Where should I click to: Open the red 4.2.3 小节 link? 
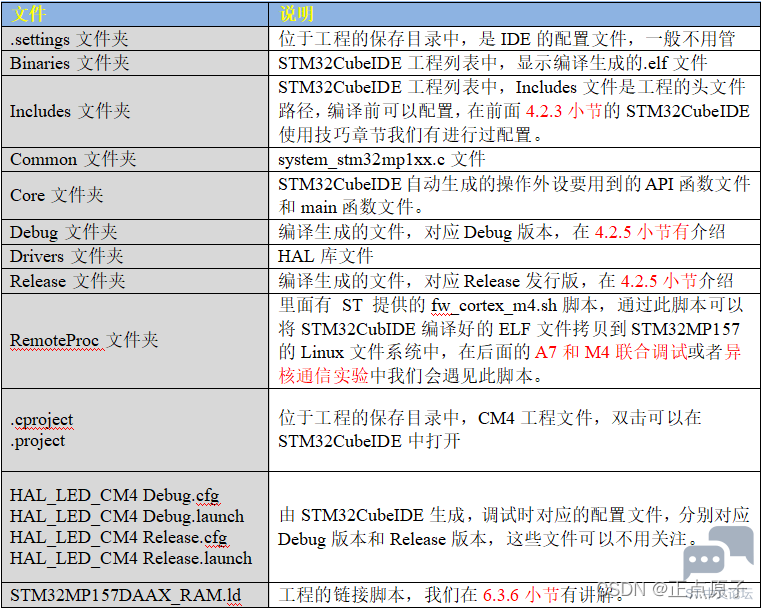557,111
